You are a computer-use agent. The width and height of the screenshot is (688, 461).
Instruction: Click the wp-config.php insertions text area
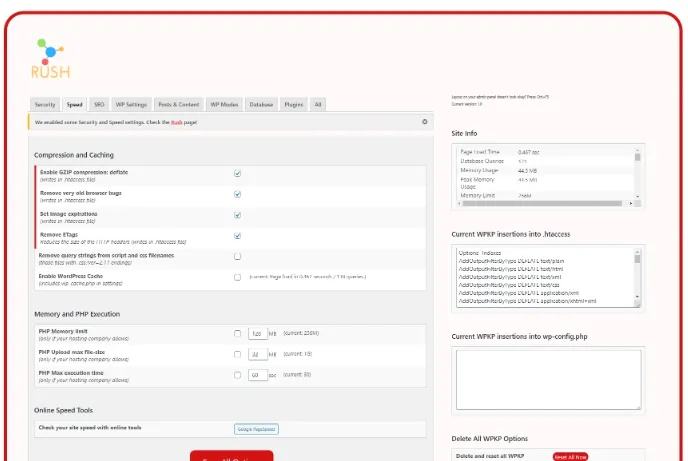tap(545, 380)
